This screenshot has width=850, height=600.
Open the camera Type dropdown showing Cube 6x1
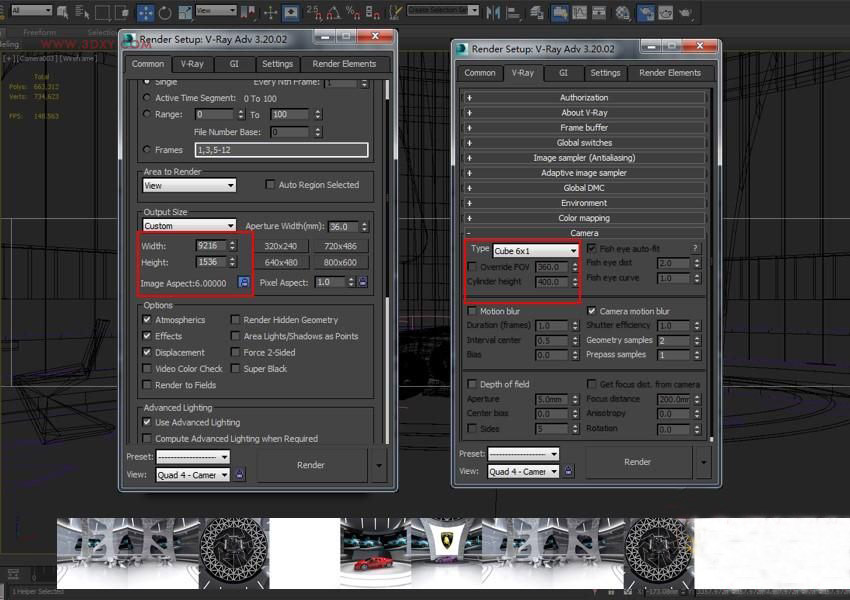(x=536, y=251)
